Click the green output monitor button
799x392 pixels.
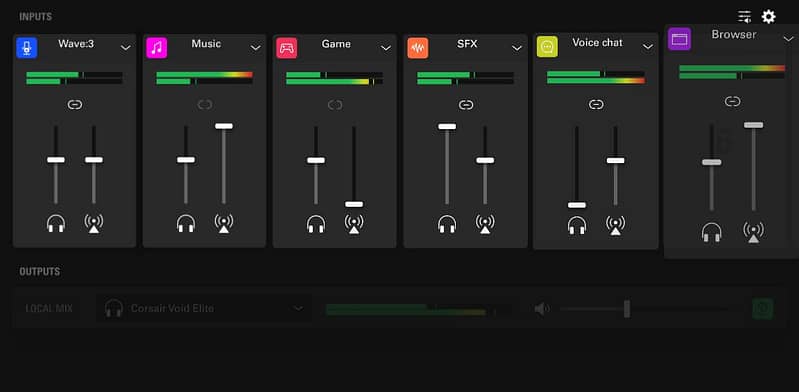763,308
